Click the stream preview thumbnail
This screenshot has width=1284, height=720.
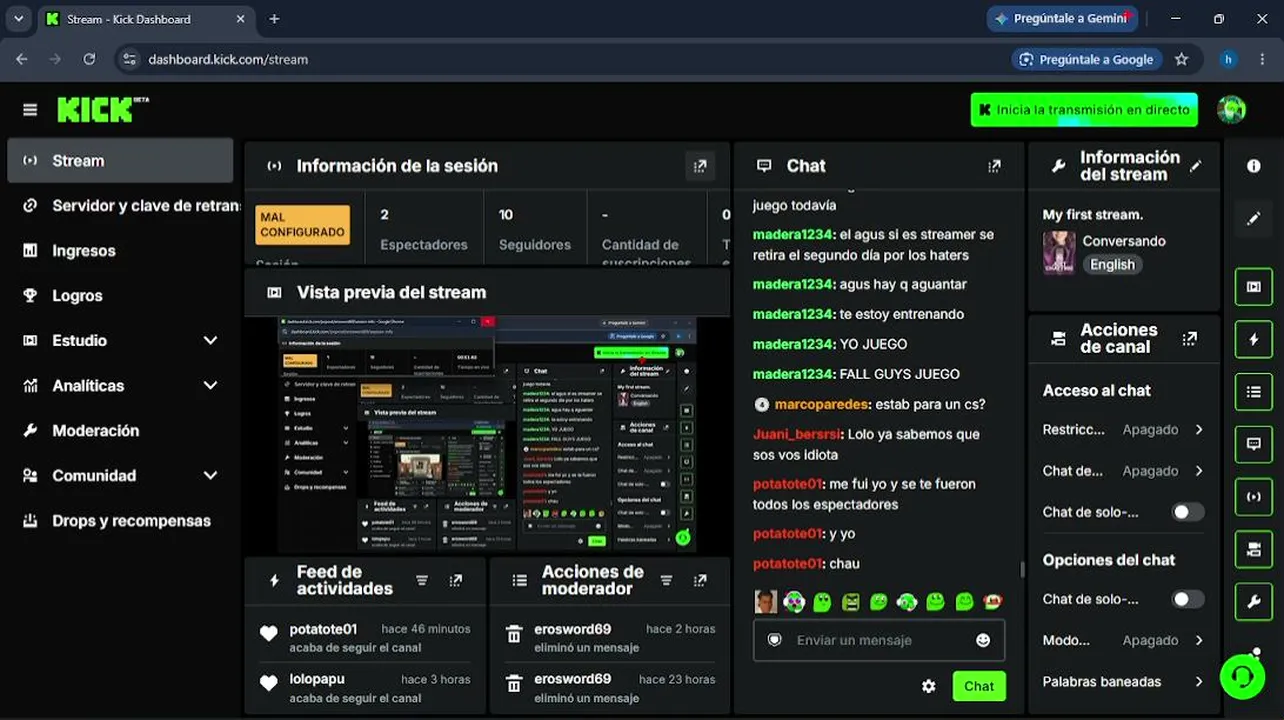[x=487, y=434]
